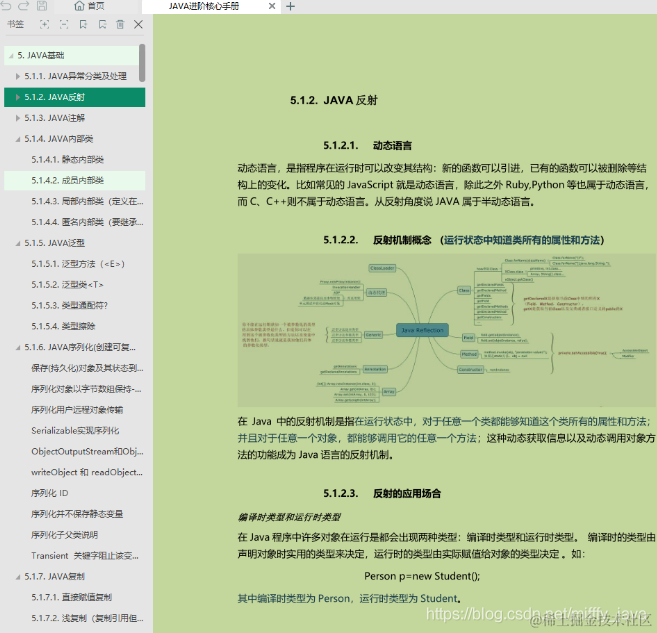657x633 pixels.
Task: Jump to bookmark 5.1.7.1. 直接赋值复制
Action: 72,597
